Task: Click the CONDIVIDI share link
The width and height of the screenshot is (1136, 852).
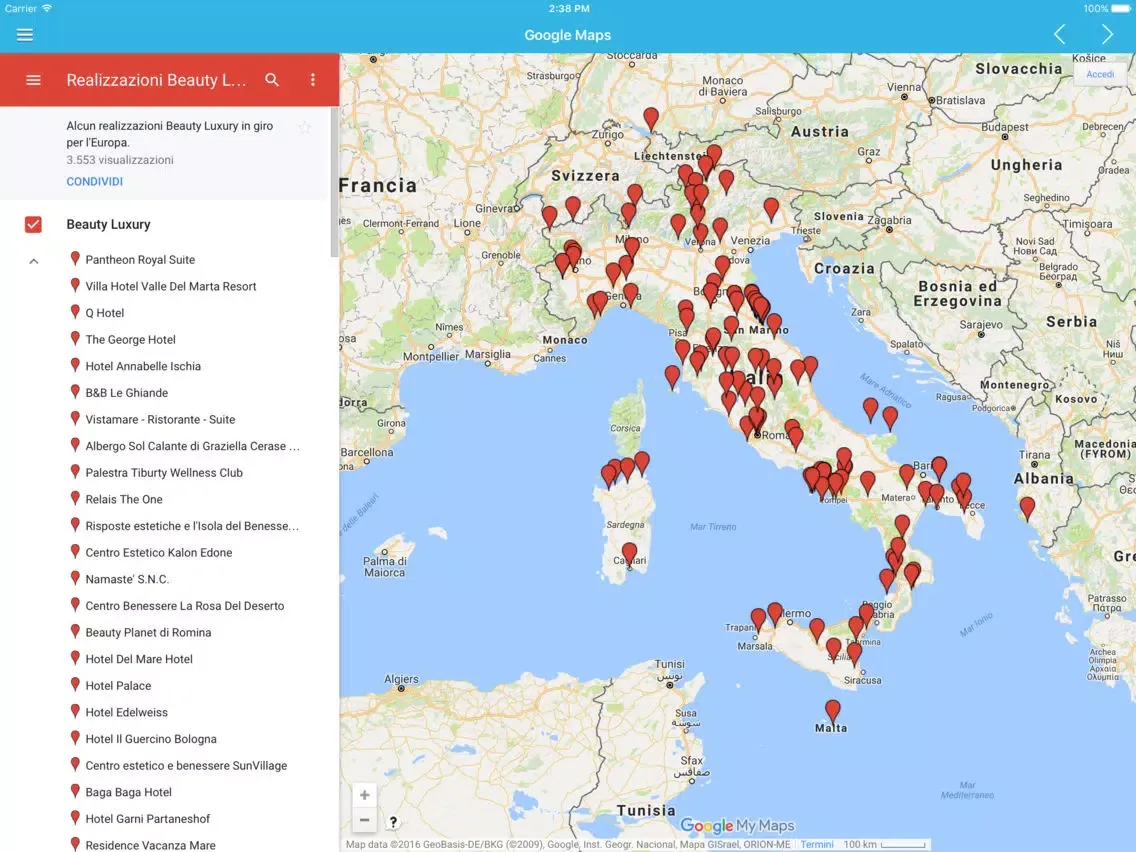Action: (95, 181)
